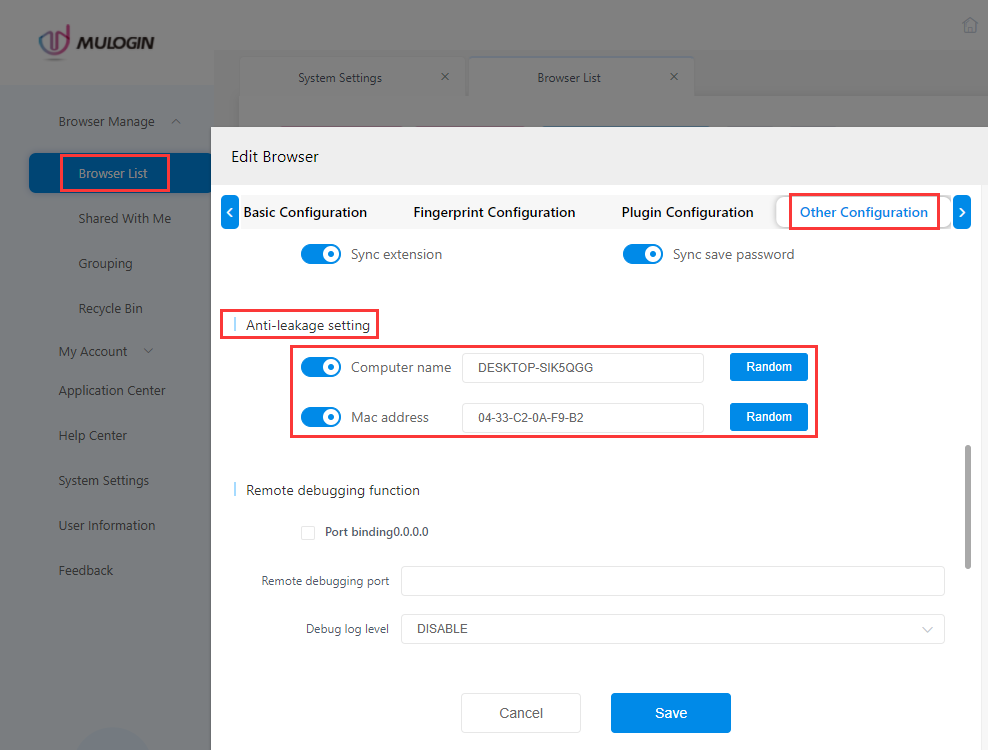
Task: Open Application Center in the sidebar
Action: (x=112, y=390)
